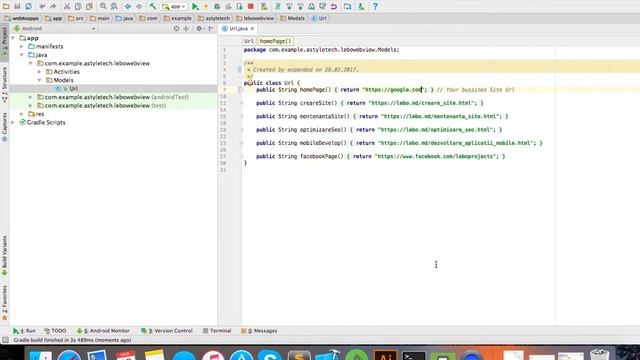Open the Build Variants side tab
The image size is (640, 360).
pos(4,256)
